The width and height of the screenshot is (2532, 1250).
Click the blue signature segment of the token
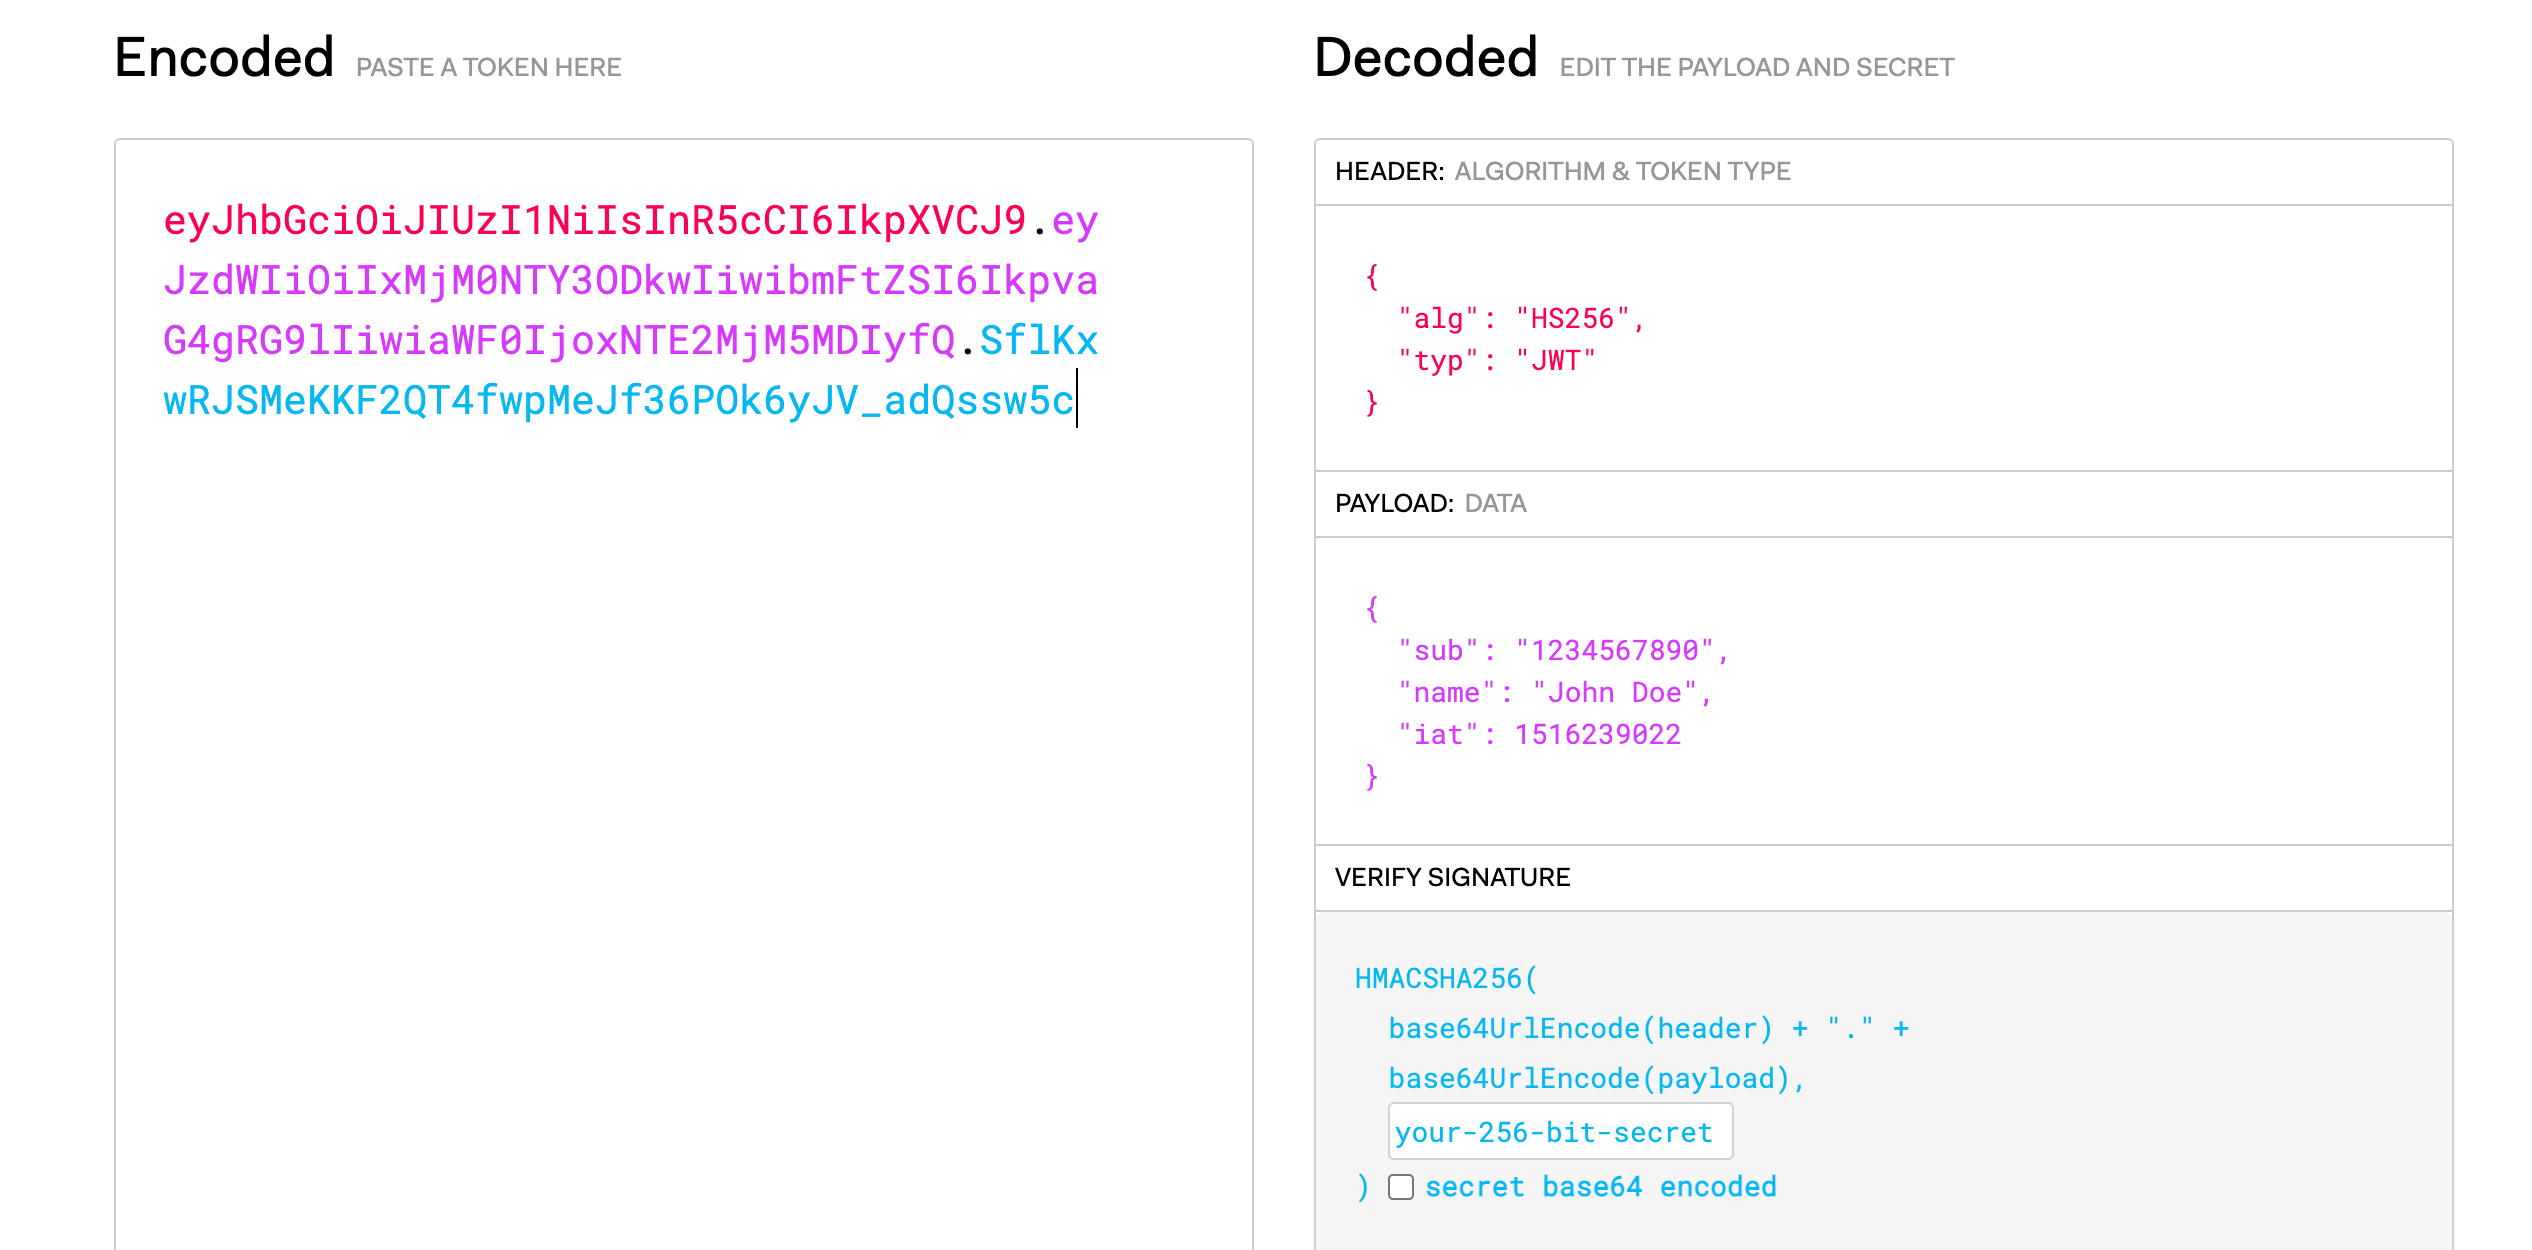618,401
